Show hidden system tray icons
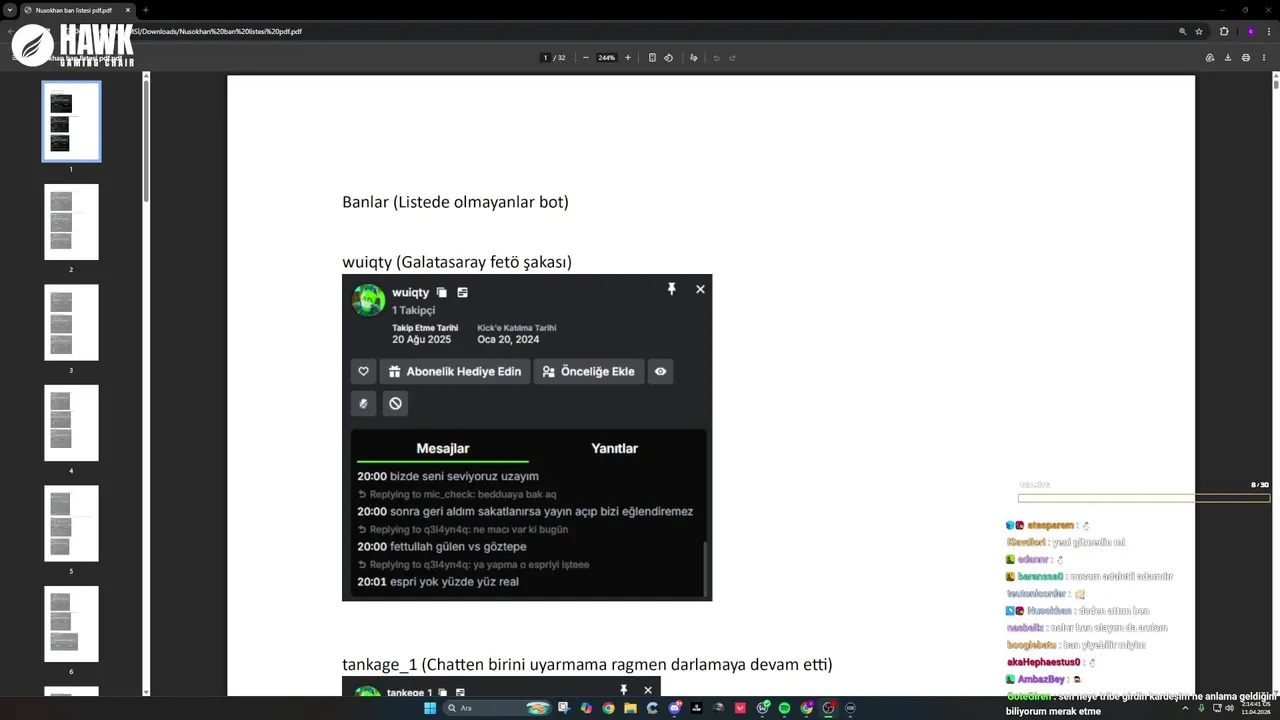This screenshot has width=1280, height=720. coord(1185,708)
